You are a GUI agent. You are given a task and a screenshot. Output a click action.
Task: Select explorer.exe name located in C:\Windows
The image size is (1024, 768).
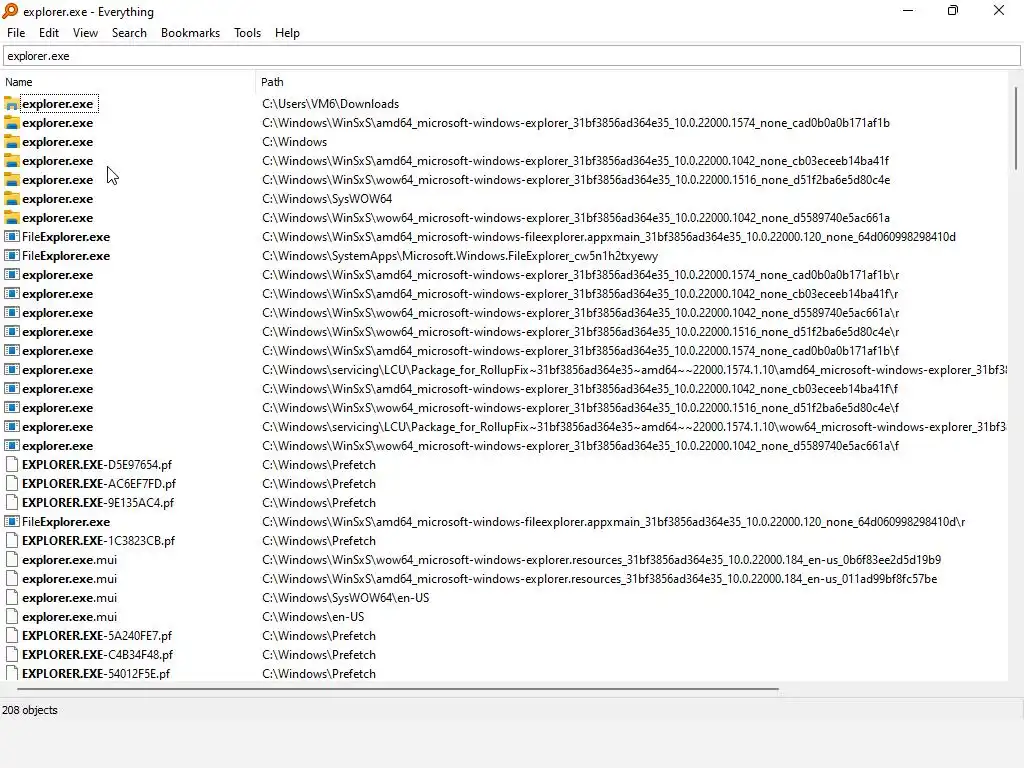pos(58,142)
